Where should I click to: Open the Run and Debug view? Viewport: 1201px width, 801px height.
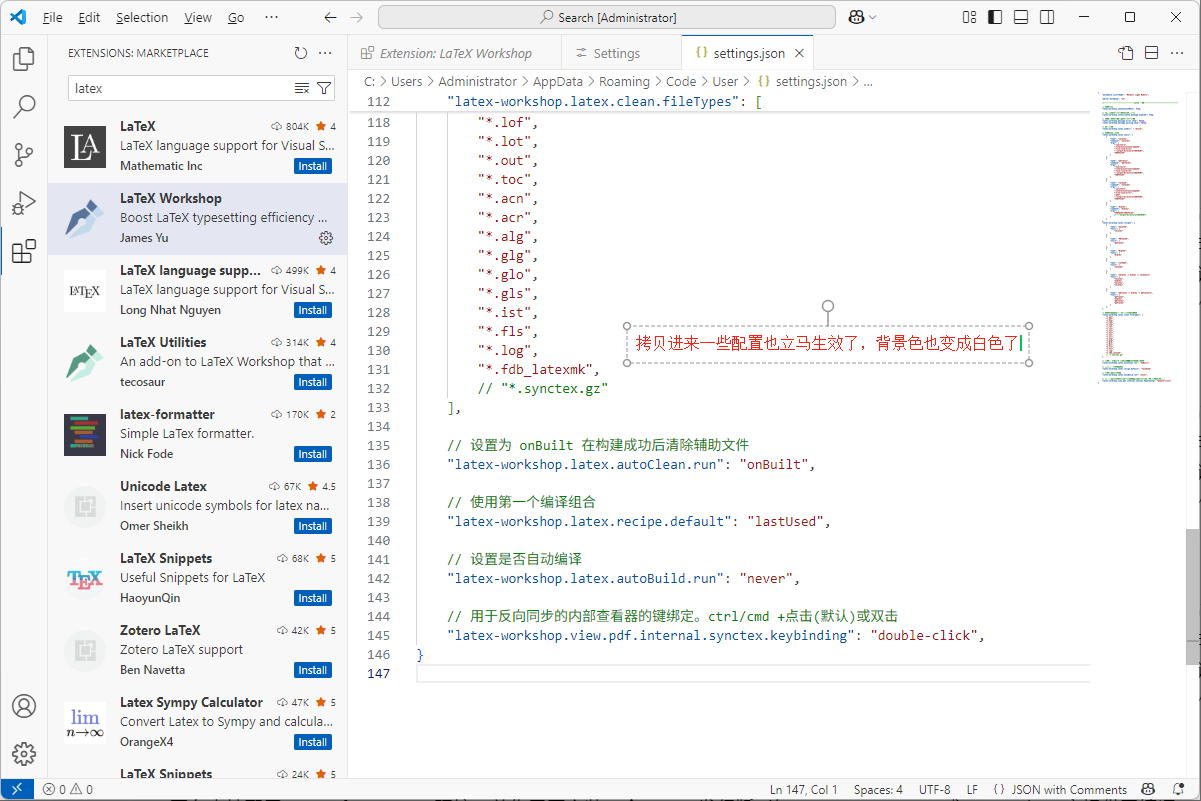click(x=24, y=203)
